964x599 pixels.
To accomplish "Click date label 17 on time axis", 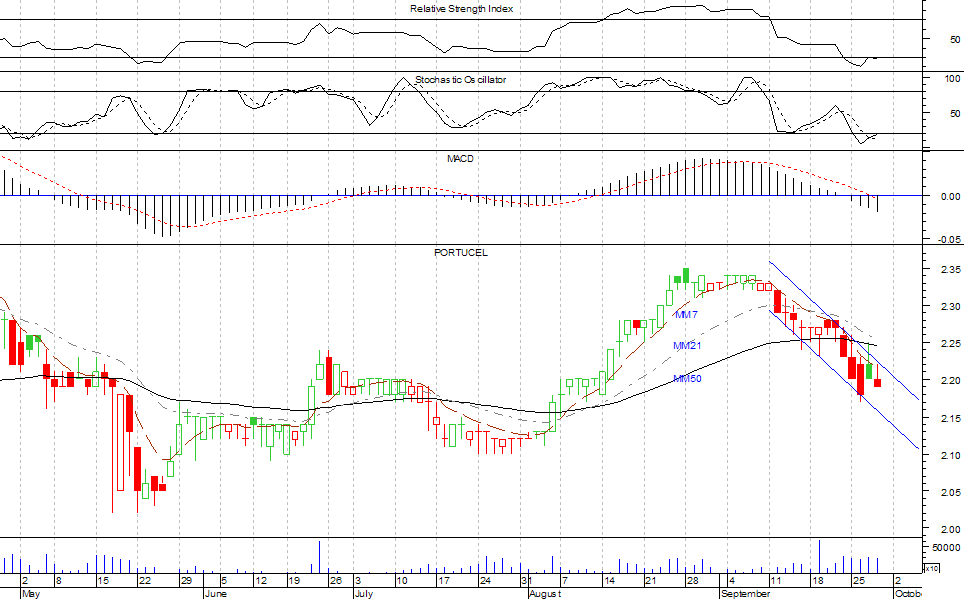I will coord(443,581).
